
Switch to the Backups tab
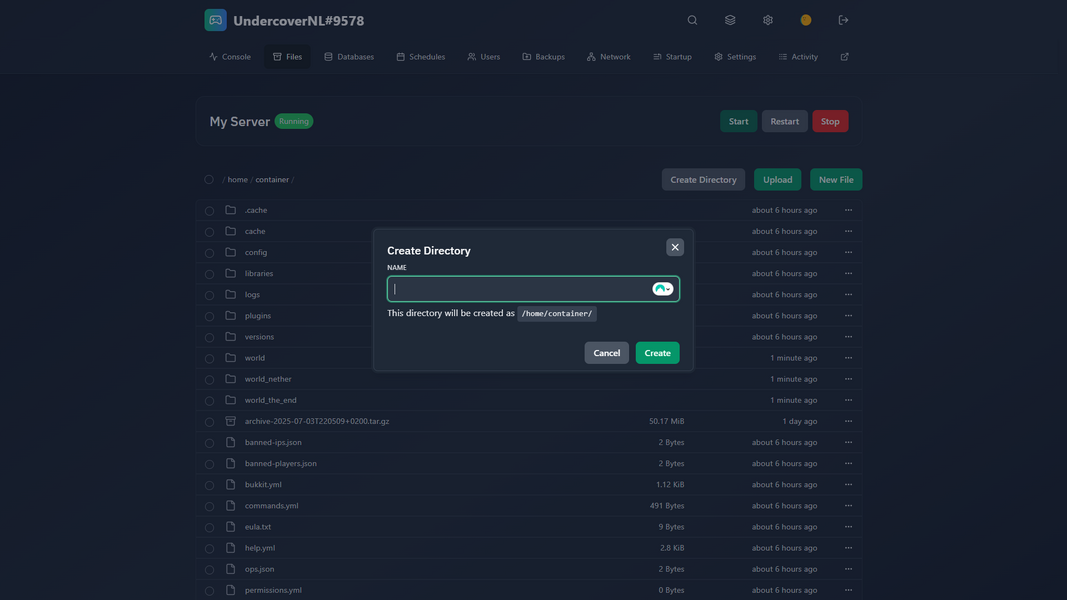(x=543, y=56)
